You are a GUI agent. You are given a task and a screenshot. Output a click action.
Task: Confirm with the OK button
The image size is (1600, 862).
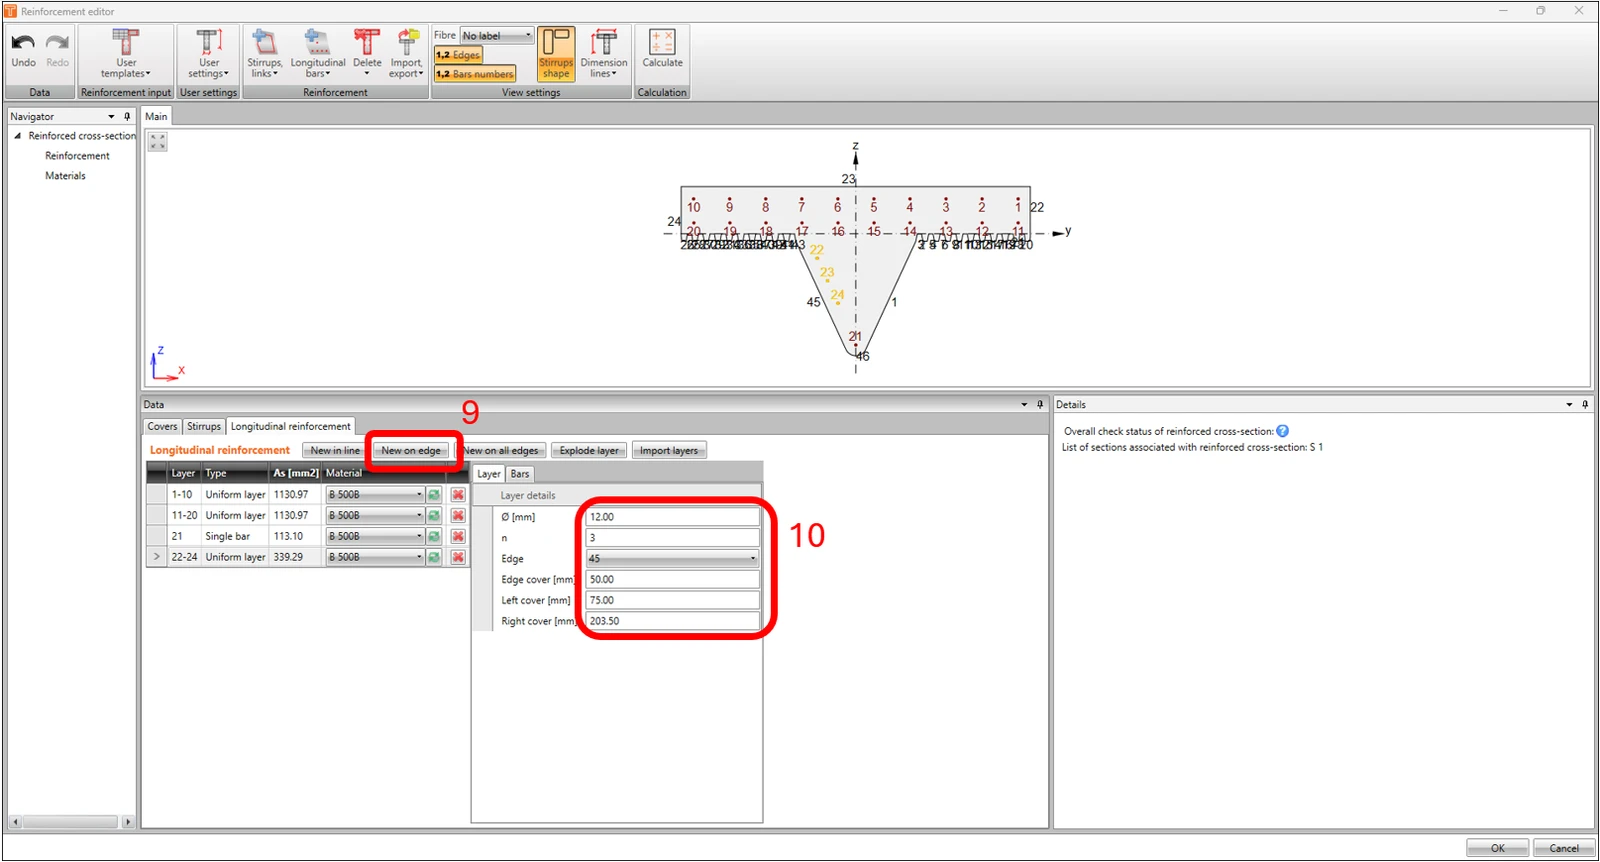coord(1497,848)
